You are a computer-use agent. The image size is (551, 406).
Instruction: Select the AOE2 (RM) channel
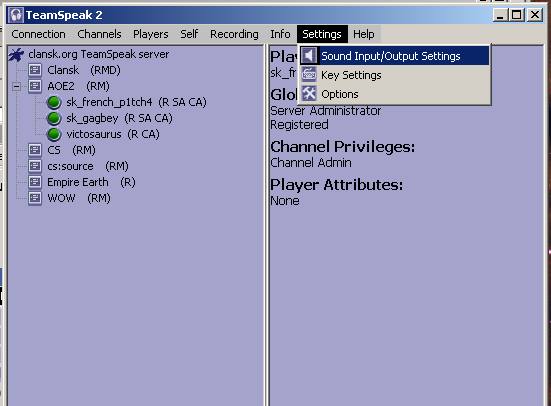tap(78, 86)
